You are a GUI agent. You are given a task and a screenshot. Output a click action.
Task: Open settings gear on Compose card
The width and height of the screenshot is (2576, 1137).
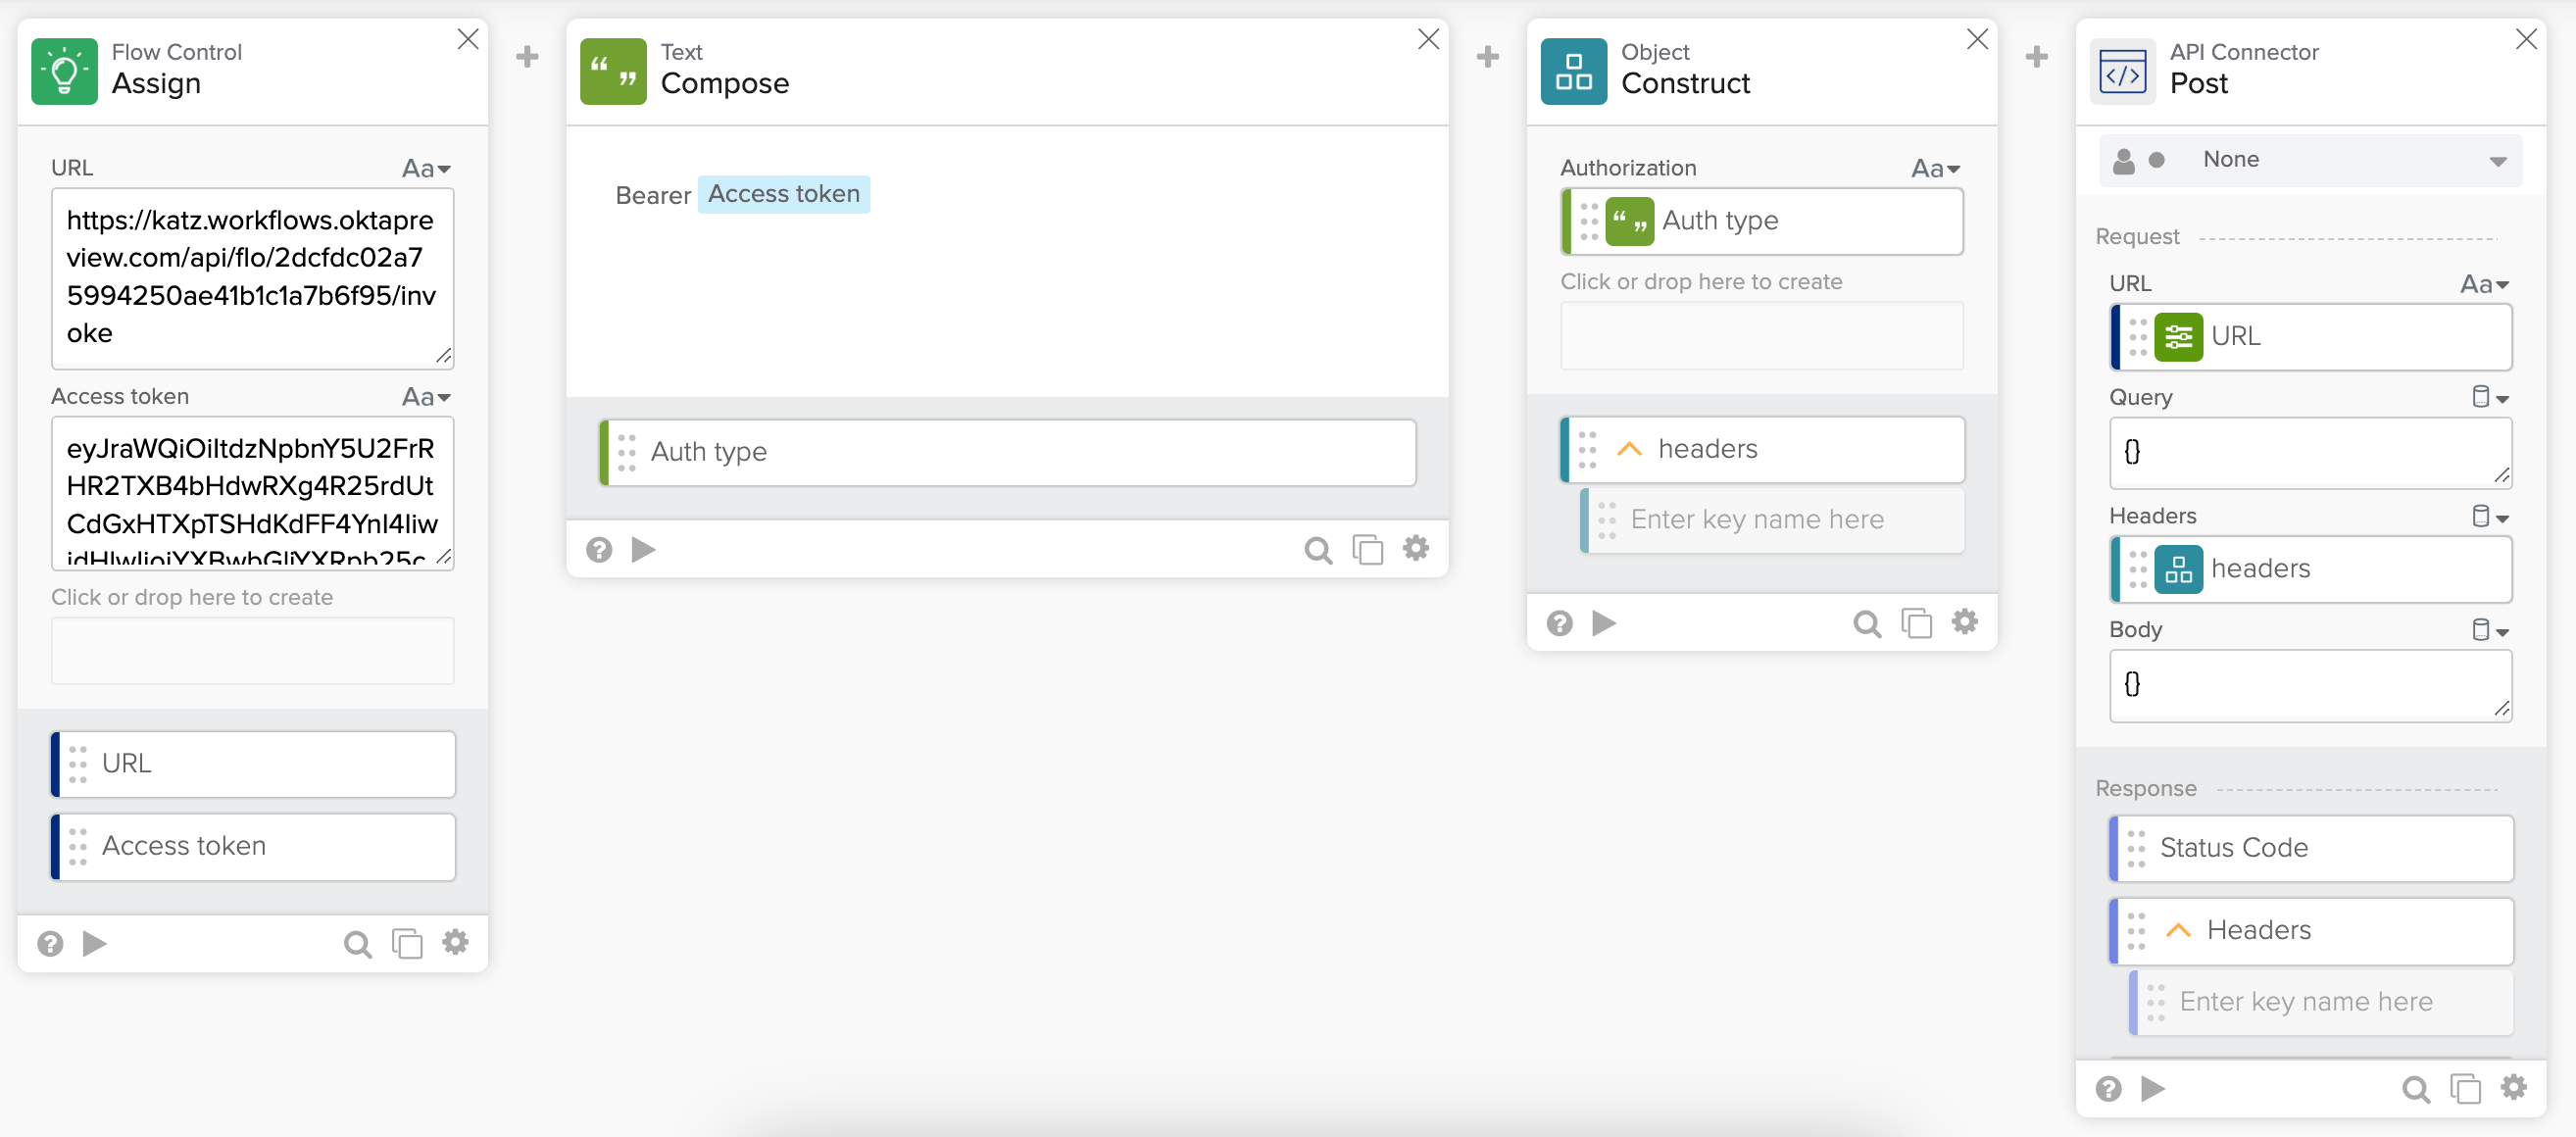coord(1415,548)
